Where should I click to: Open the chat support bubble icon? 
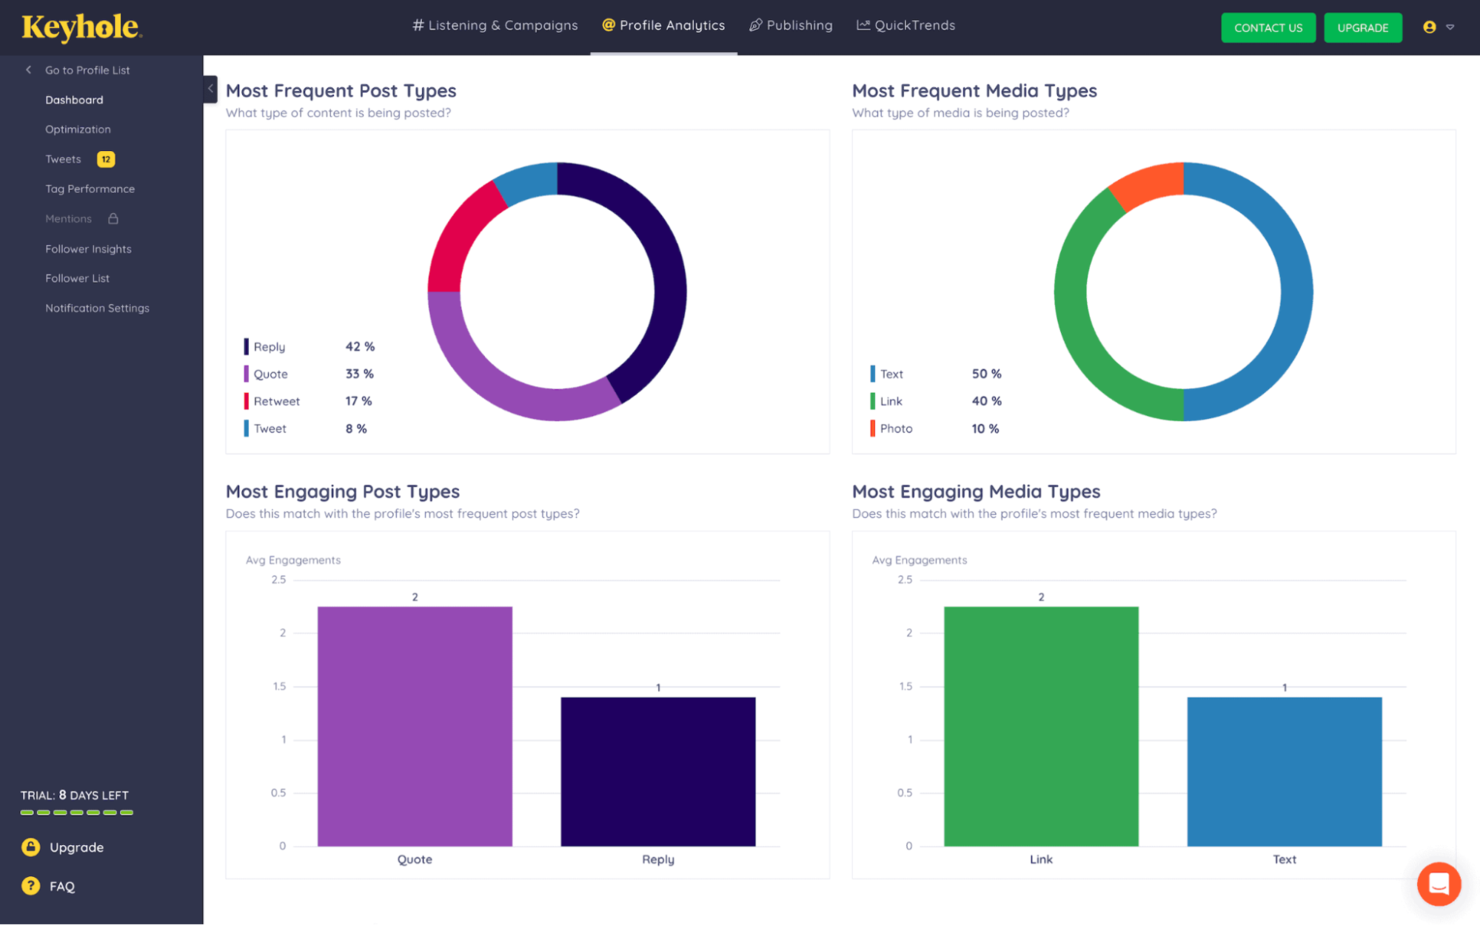(1438, 884)
